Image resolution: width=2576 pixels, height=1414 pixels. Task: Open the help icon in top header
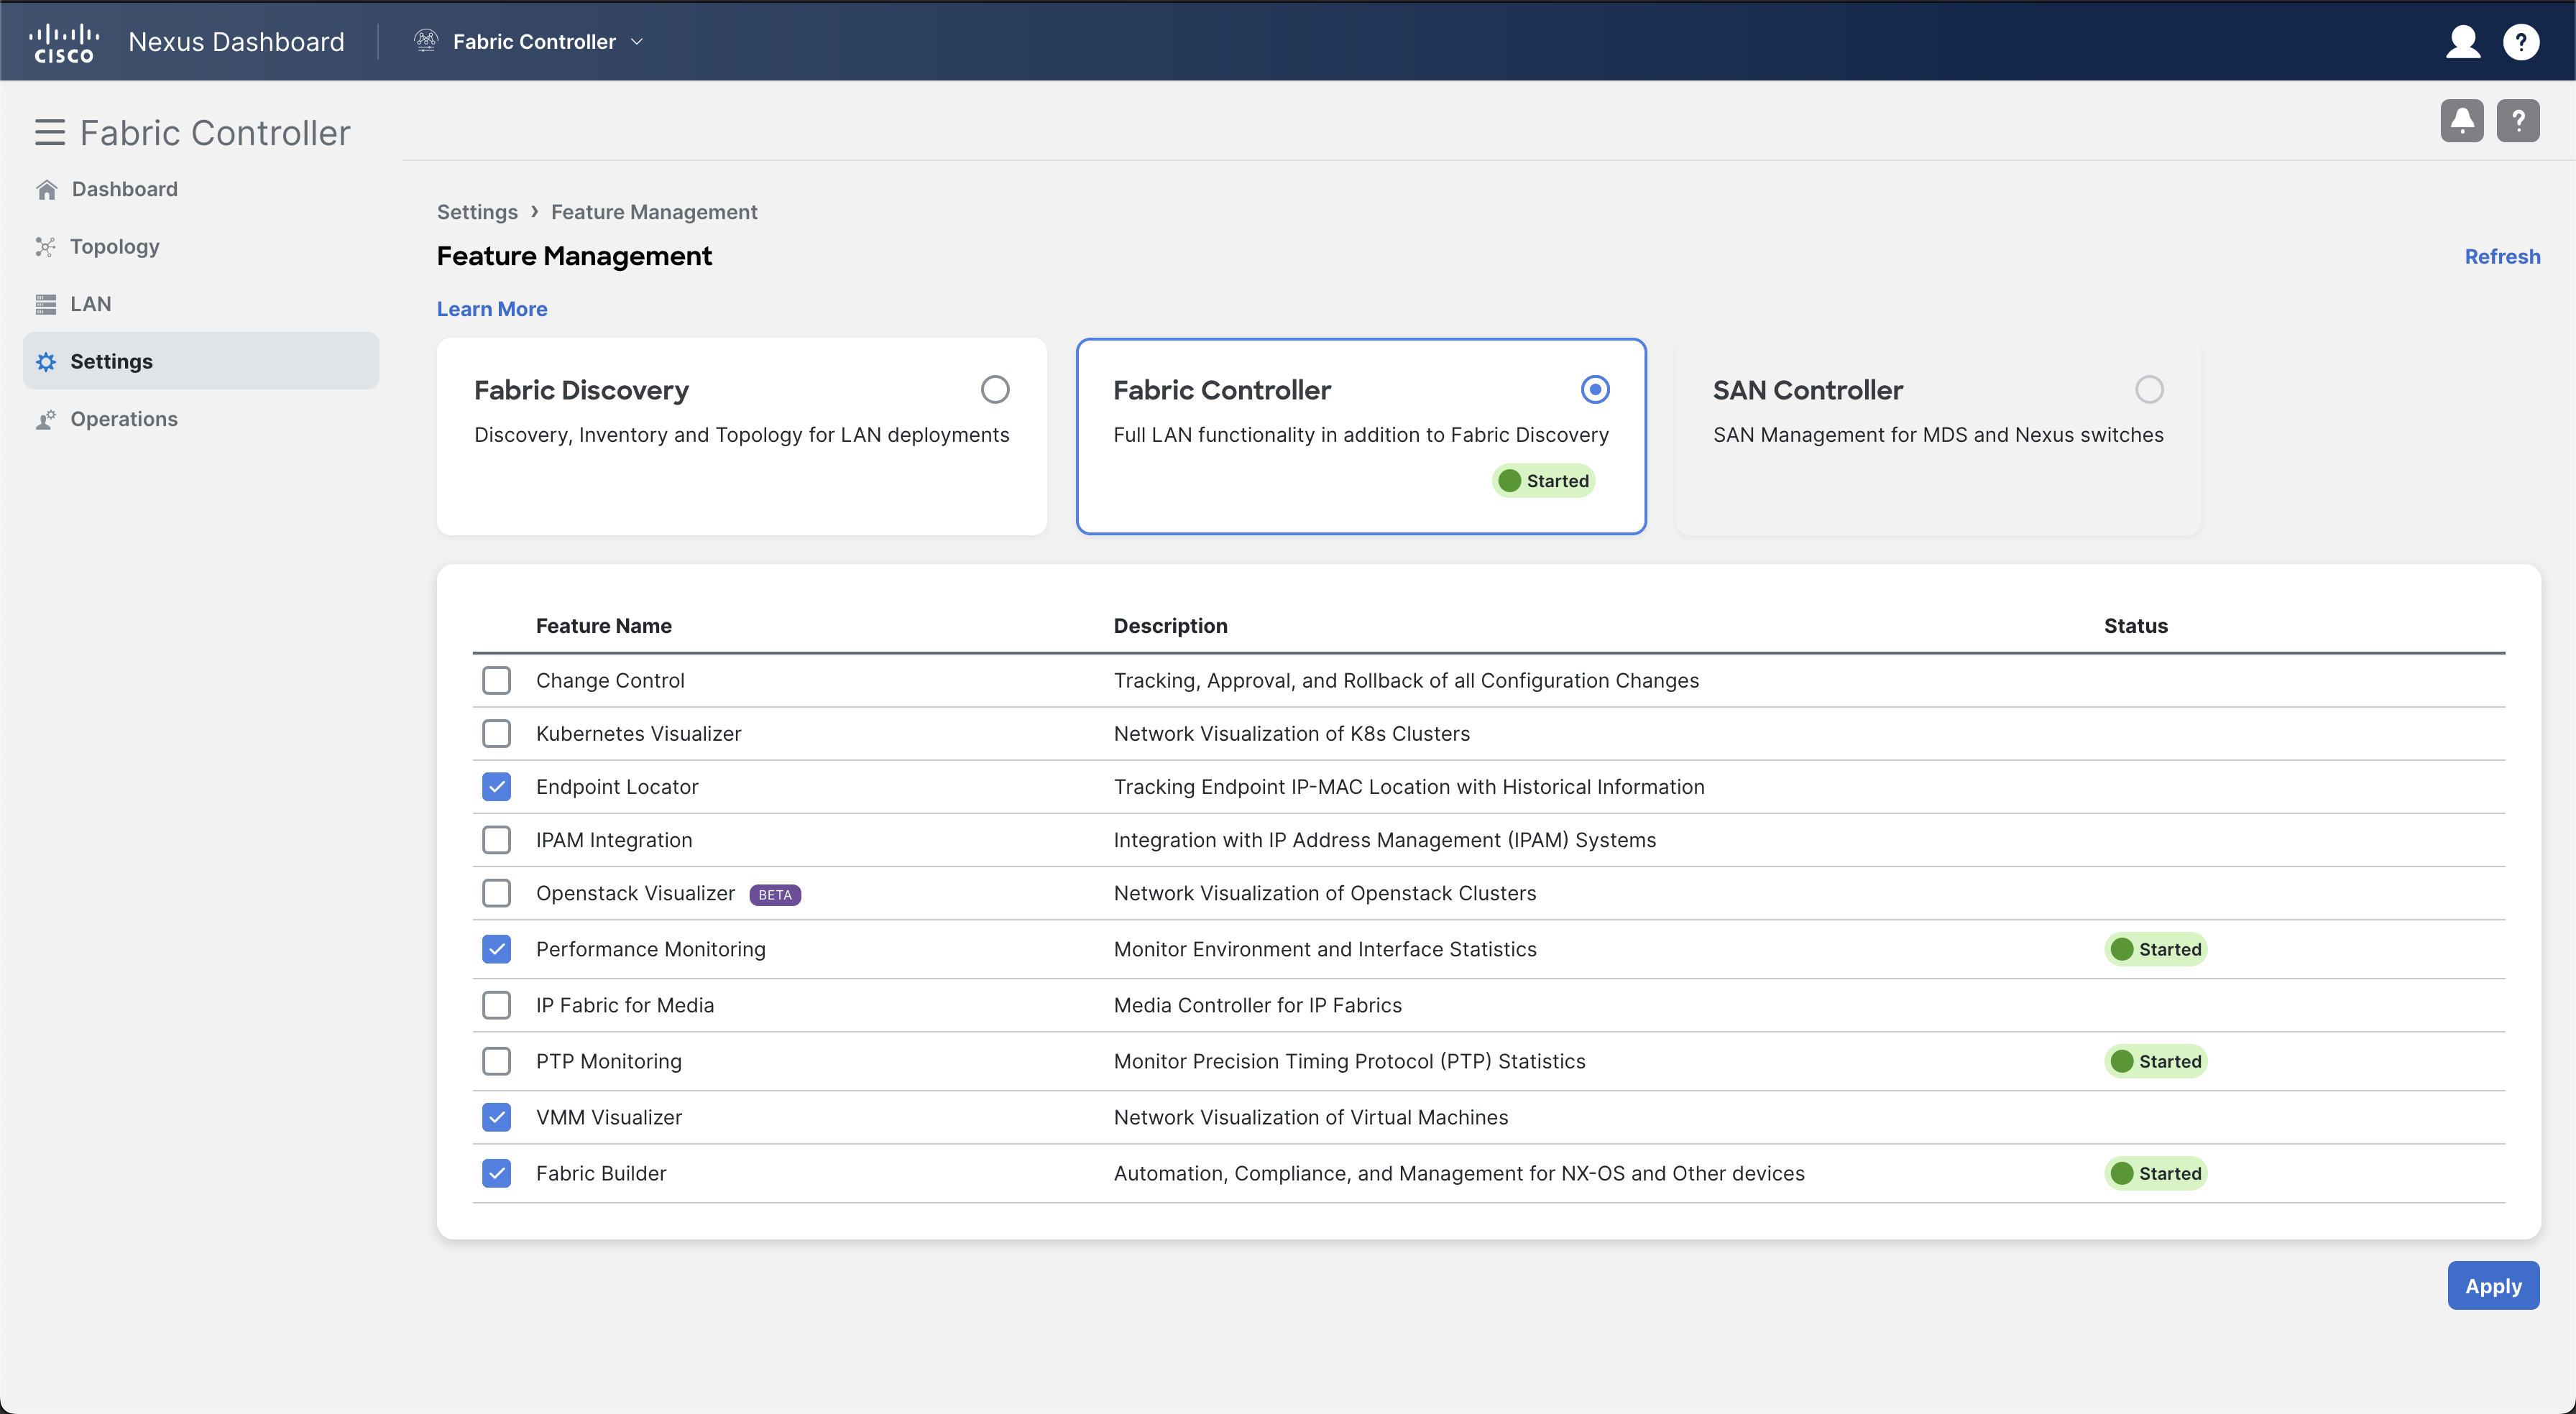[2520, 42]
